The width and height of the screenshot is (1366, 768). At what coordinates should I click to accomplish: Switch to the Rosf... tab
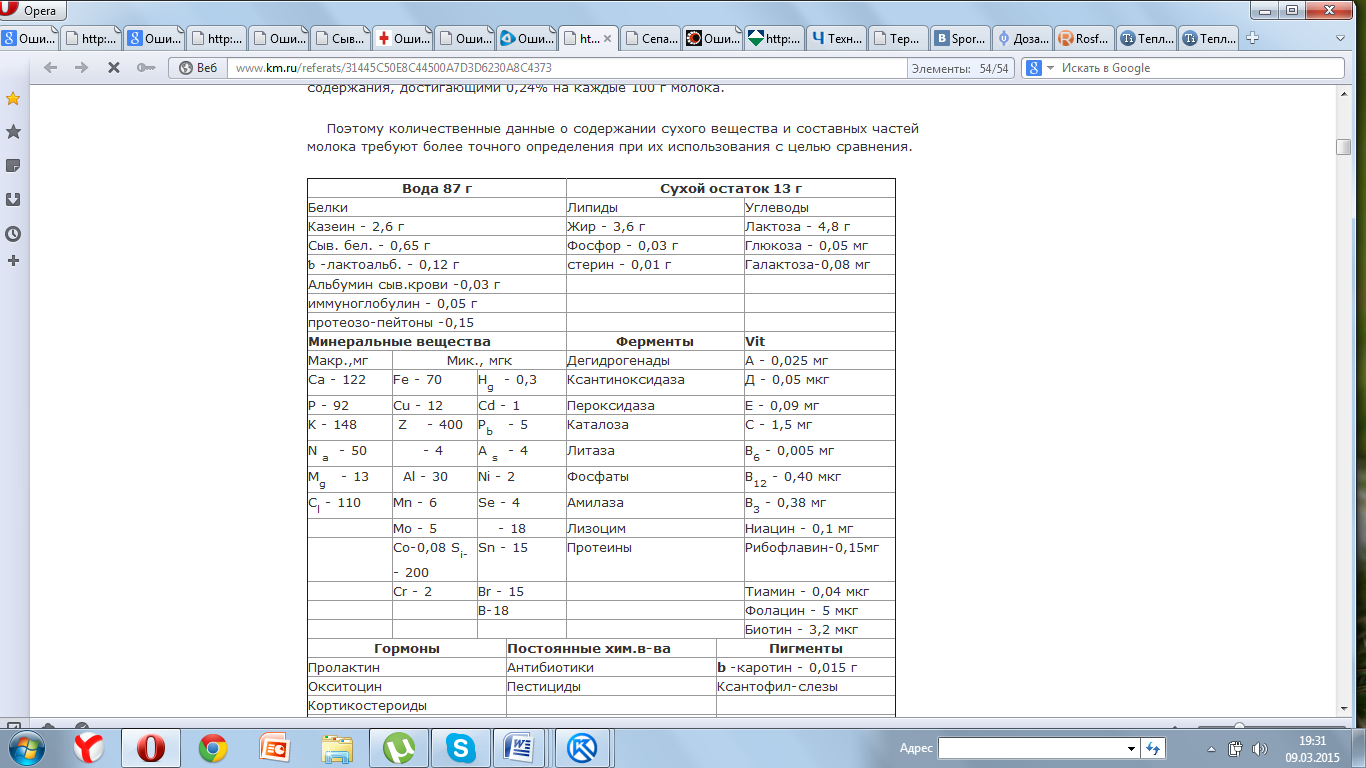(x=1083, y=39)
